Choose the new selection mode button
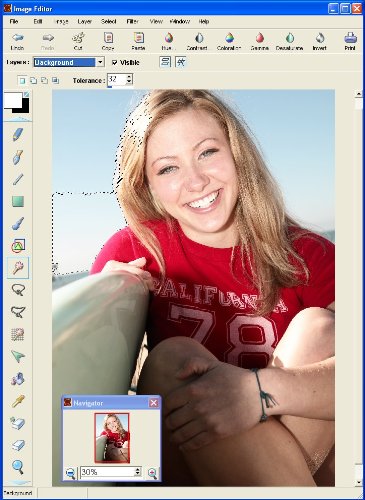Viewport: 365px width, 500px height. click(x=22, y=80)
